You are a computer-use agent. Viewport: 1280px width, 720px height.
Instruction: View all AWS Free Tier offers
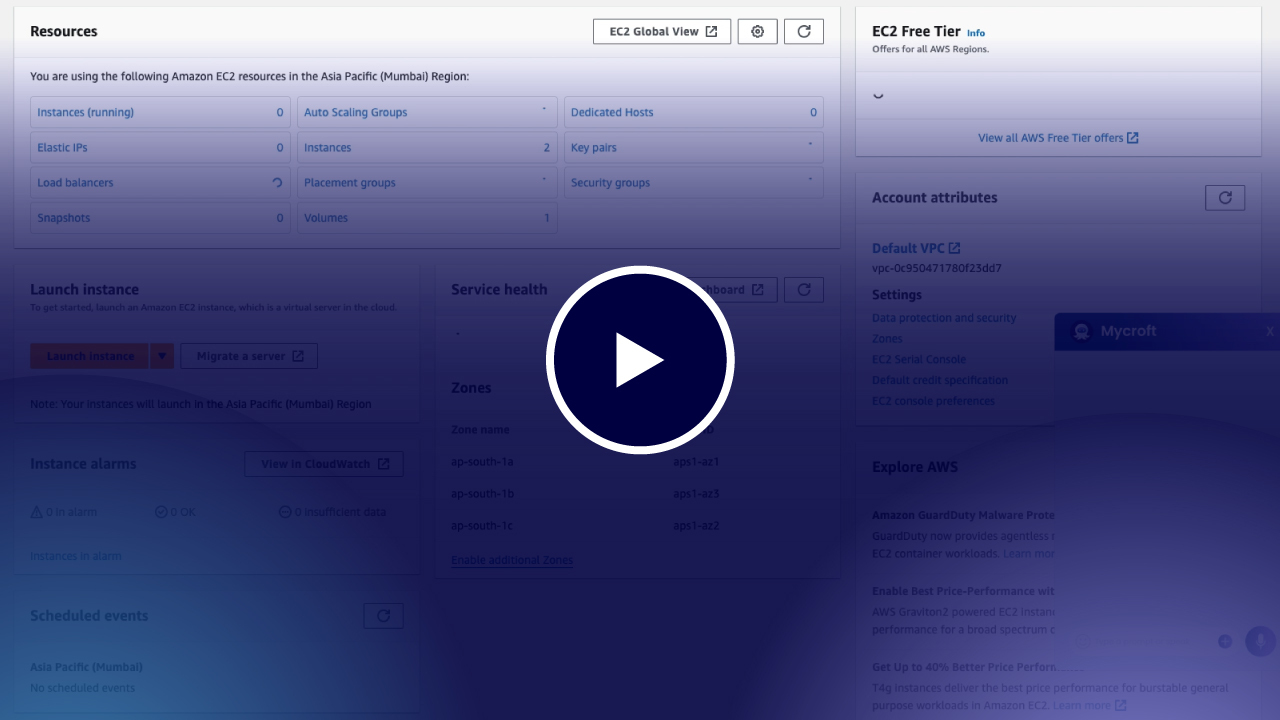pyautogui.click(x=1058, y=138)
